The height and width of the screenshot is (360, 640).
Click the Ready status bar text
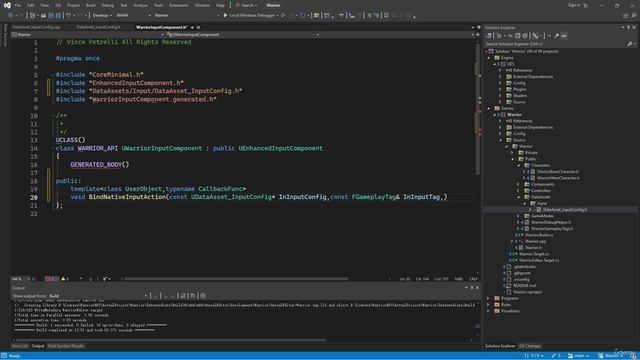coord(14,356)
